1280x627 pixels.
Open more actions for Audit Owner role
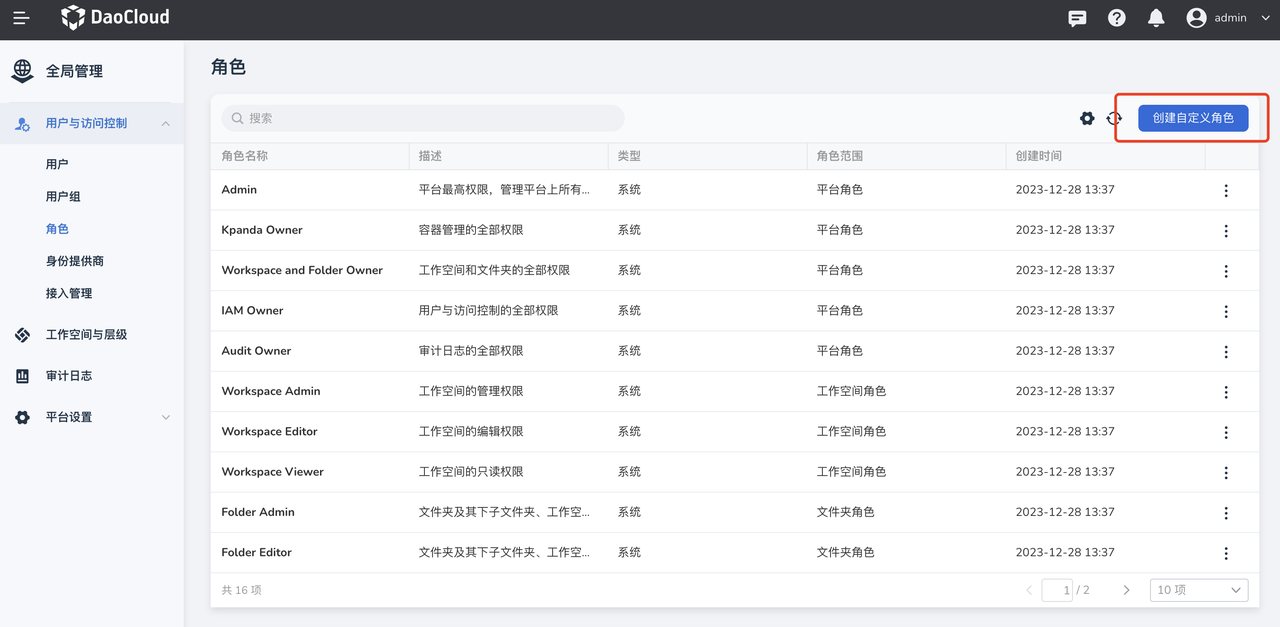1226,351
